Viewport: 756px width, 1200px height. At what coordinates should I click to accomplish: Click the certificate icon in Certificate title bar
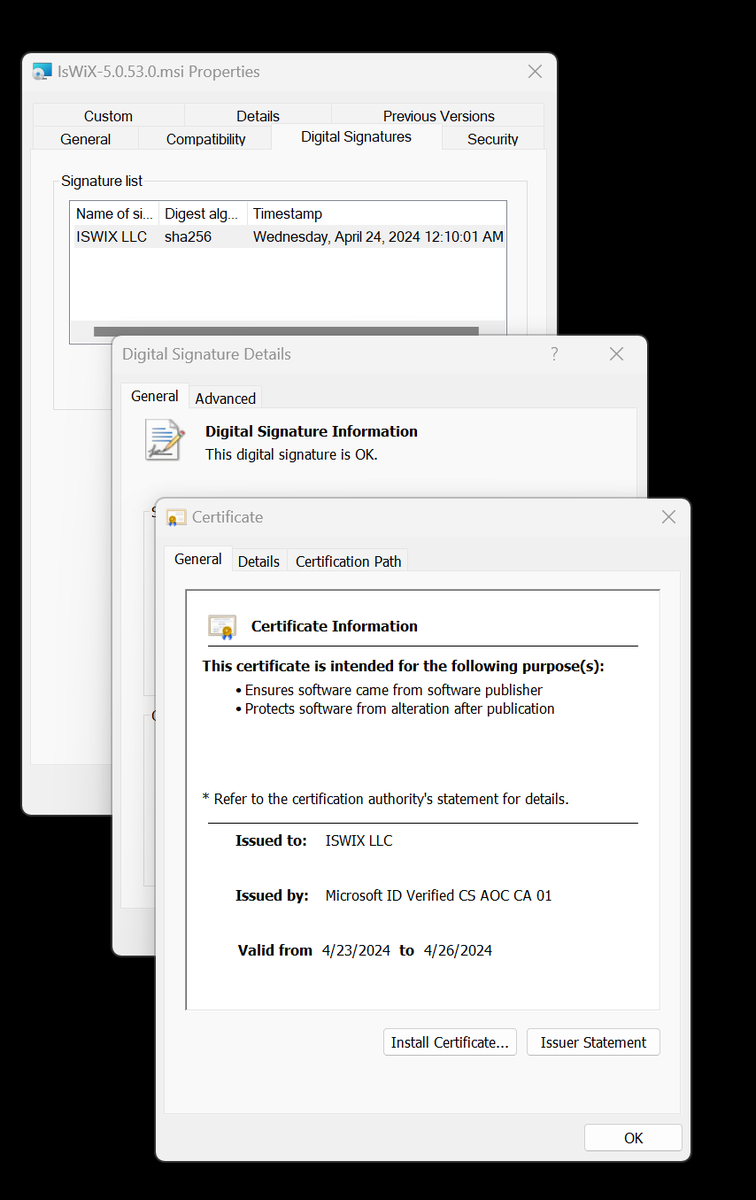click(x=177, y=517)
